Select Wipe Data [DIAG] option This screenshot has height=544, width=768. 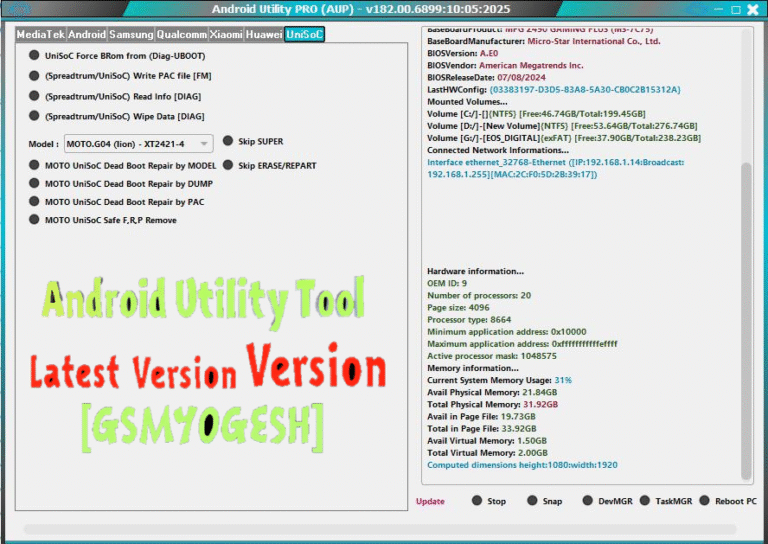click(x=34, y=116)
